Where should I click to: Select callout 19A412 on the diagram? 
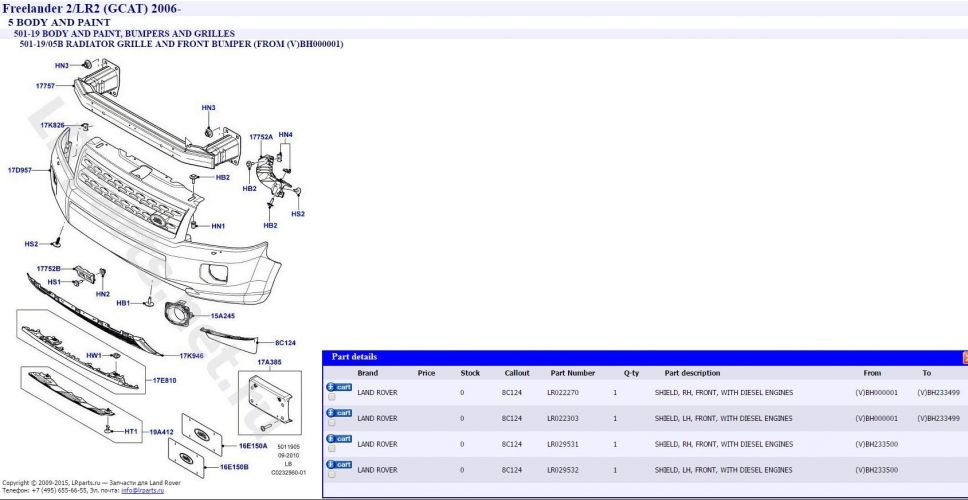(x=162, y=432)
